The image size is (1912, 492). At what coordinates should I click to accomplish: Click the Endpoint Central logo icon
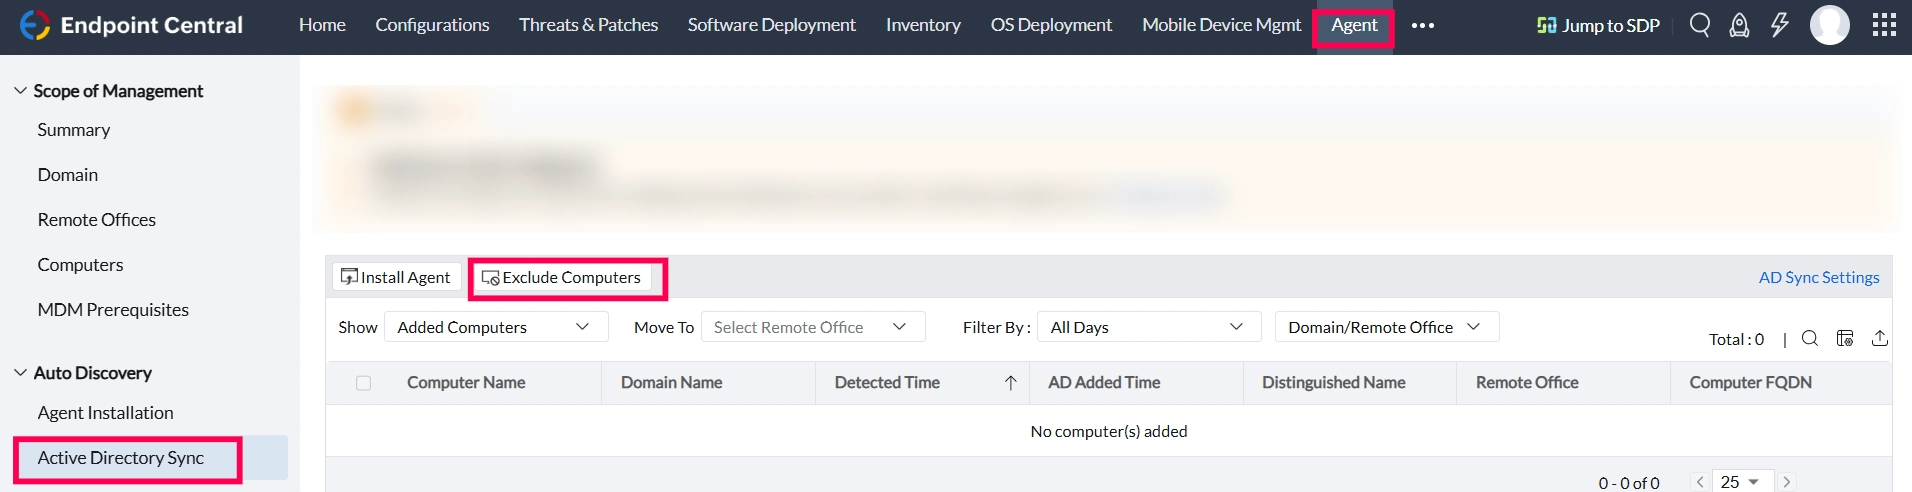point(35,25)
